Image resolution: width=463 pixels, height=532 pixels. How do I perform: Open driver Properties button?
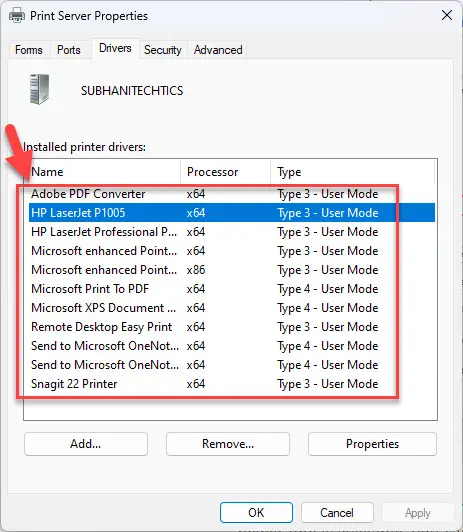click(x=372, y=444)
